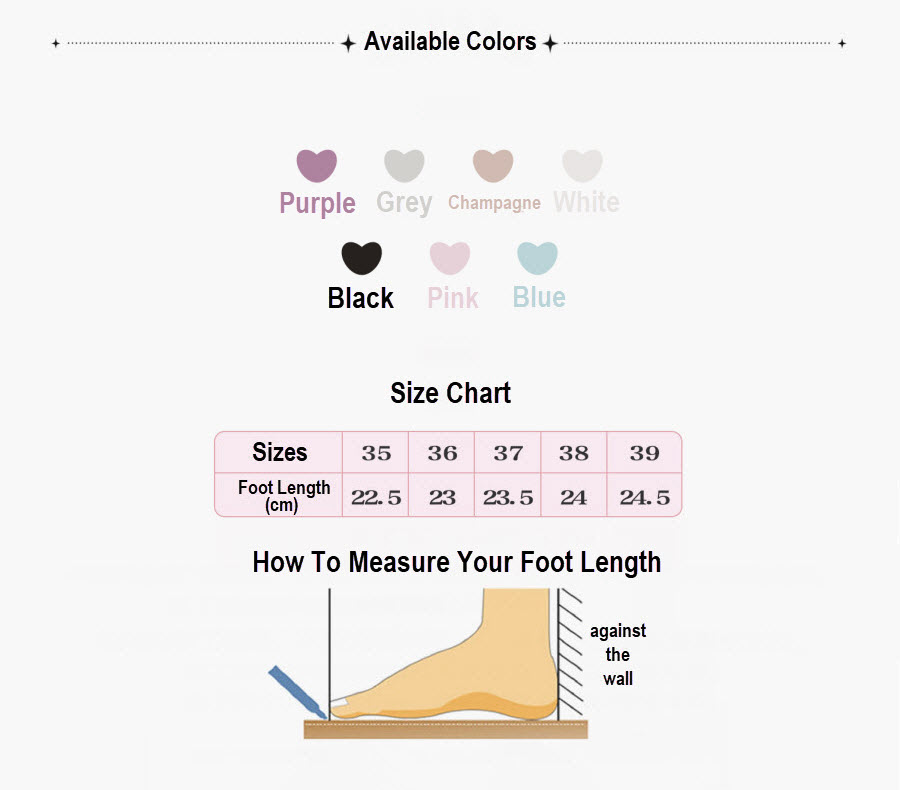Click the pink heart icon

click(x=449, y=258)
